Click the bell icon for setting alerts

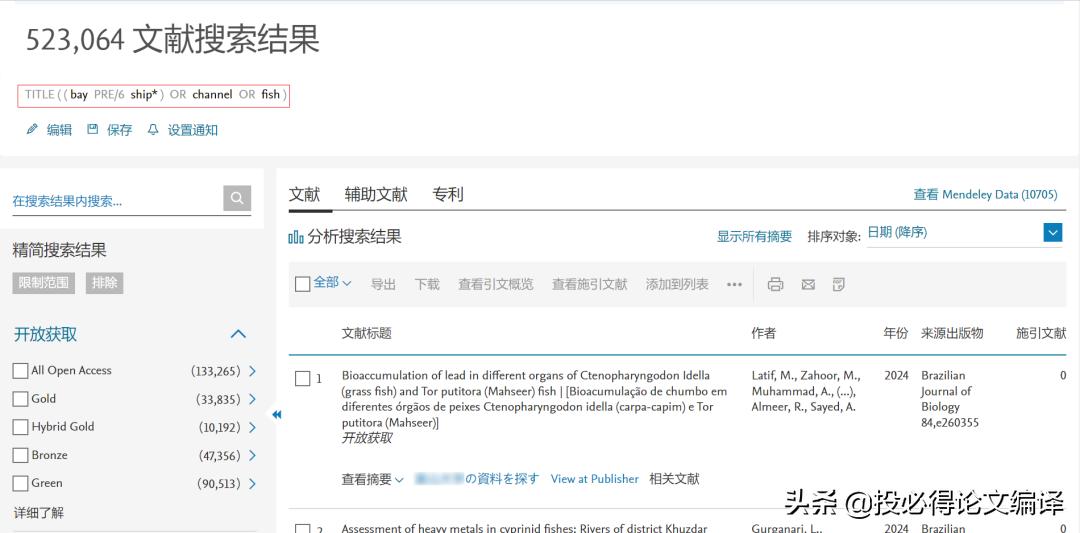(153, 129)
